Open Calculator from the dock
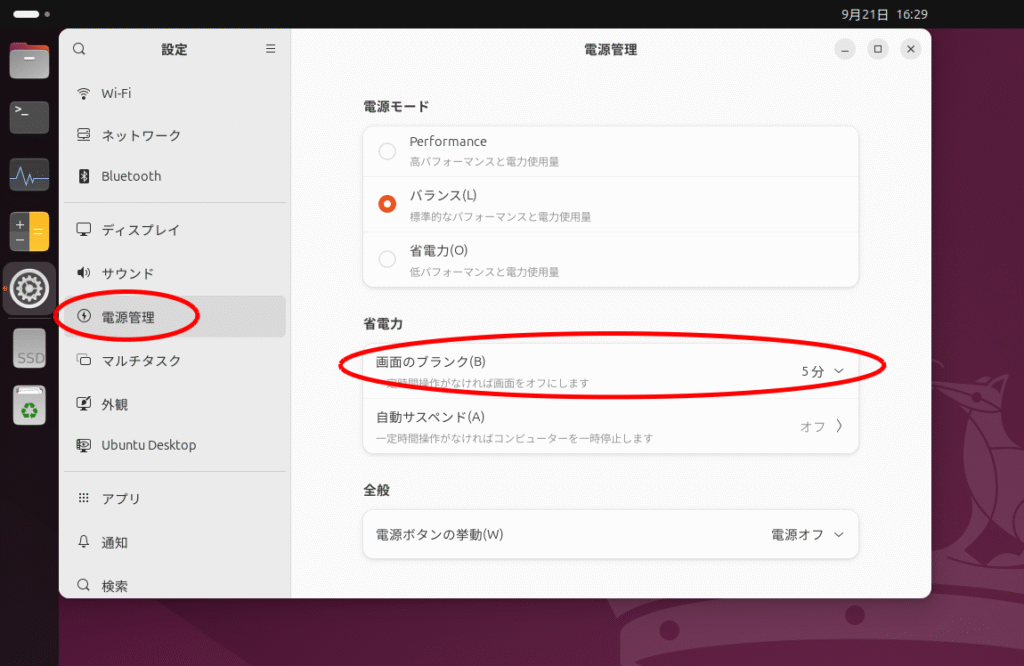The image size is (1024, 666). pyautogui.click(x=29, y=231)
